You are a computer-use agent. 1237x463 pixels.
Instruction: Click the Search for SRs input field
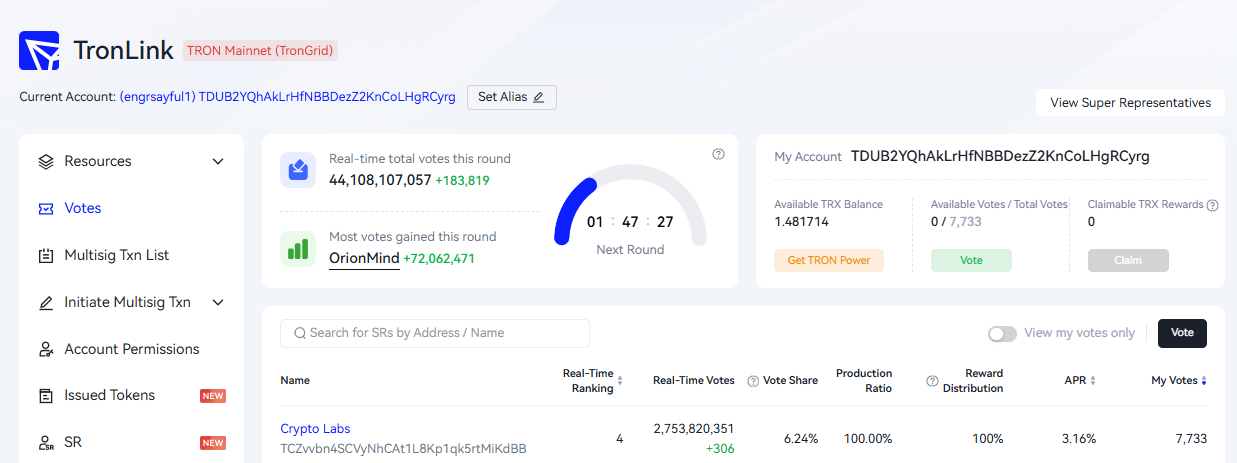coord(435,333)
